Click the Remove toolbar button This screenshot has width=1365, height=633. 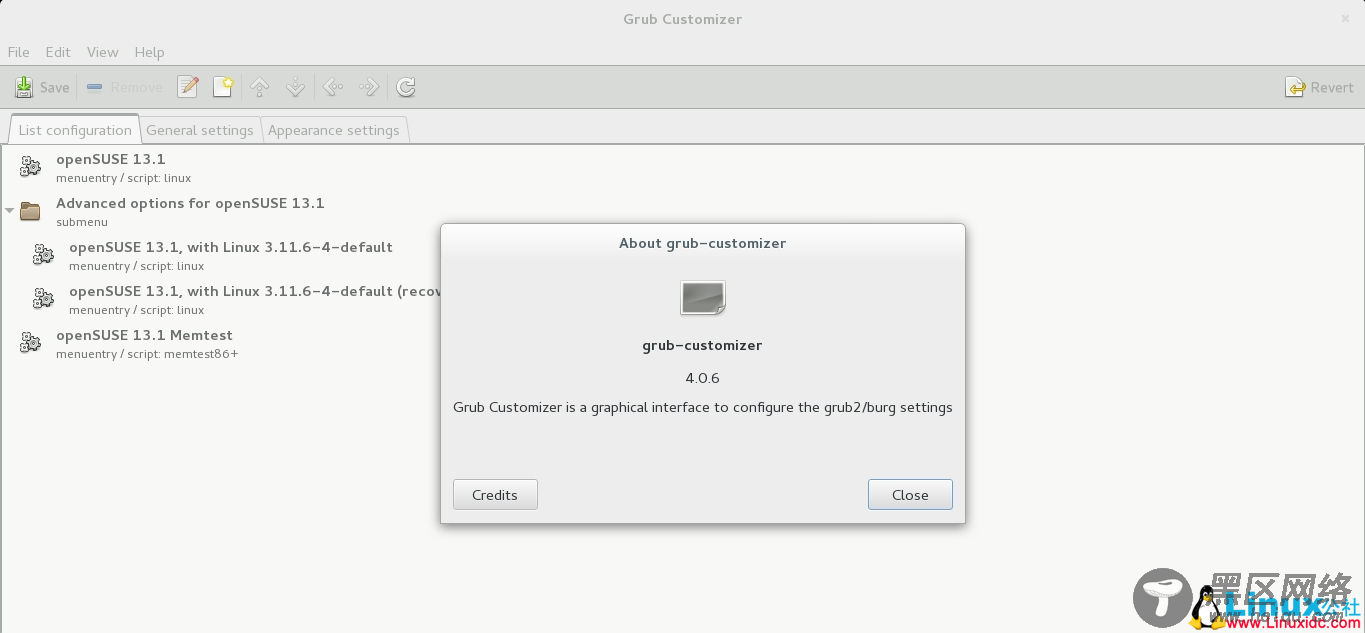point(124,88)
